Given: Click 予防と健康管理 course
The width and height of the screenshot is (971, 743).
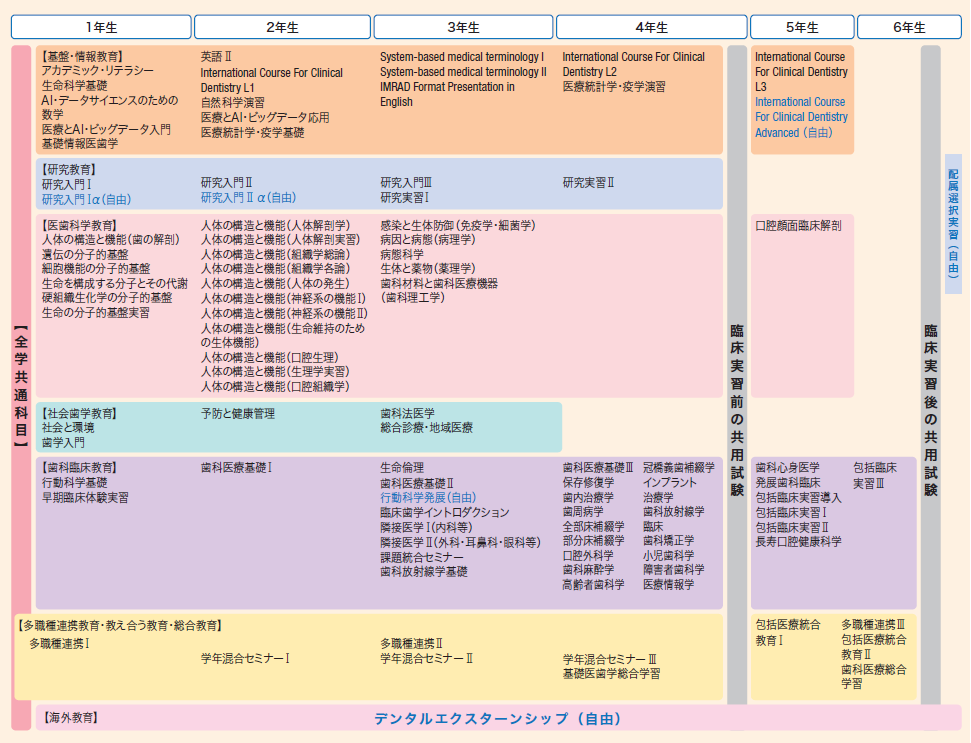Looking at the screenshot, I should pos(238,414).
